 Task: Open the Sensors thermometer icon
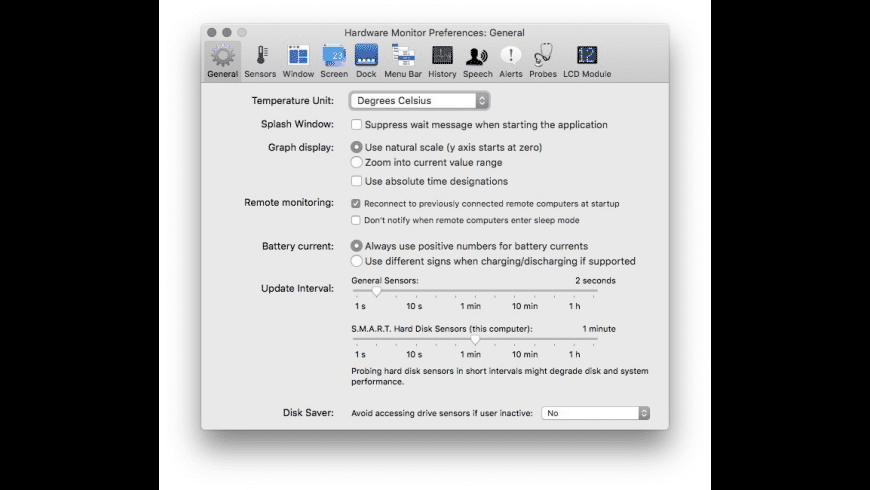(x=261, y=55)
